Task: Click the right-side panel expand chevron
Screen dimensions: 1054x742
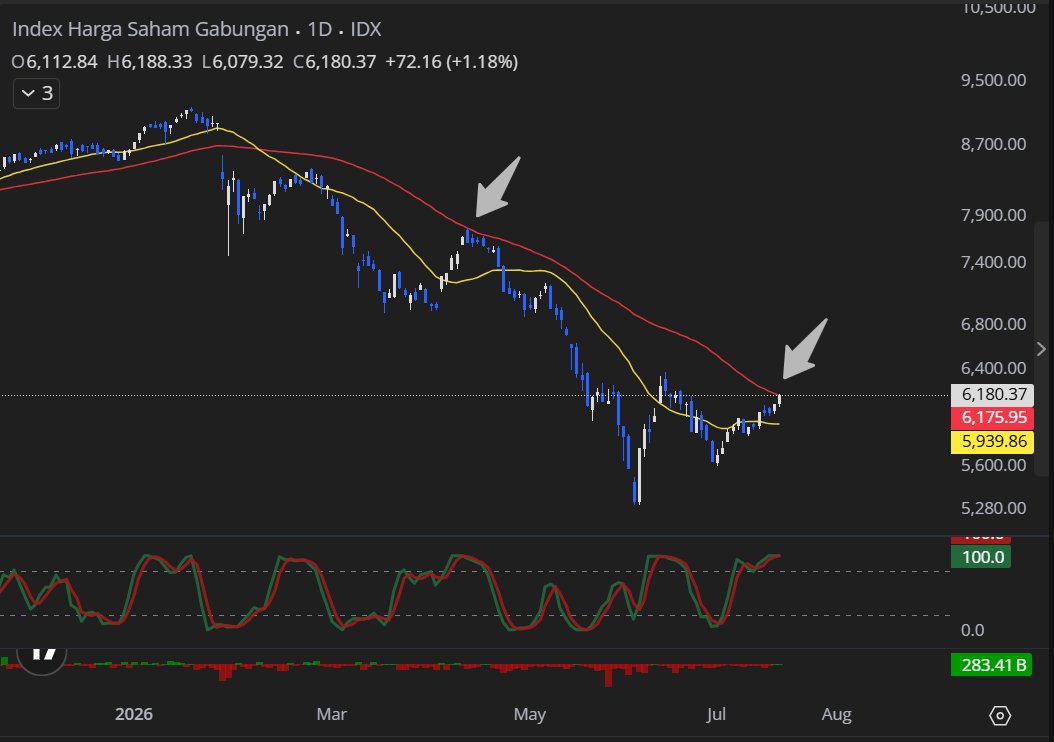Action: pos(1041,349)
